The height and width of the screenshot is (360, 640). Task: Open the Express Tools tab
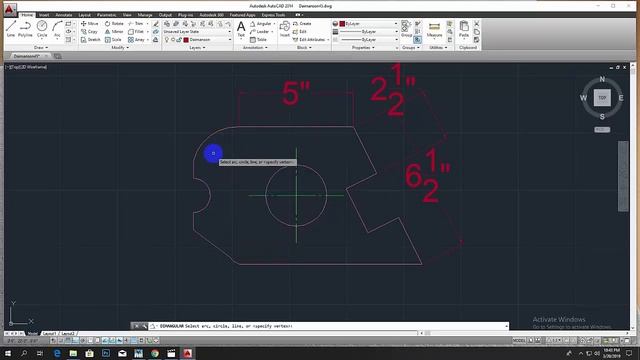coord(273,15)
